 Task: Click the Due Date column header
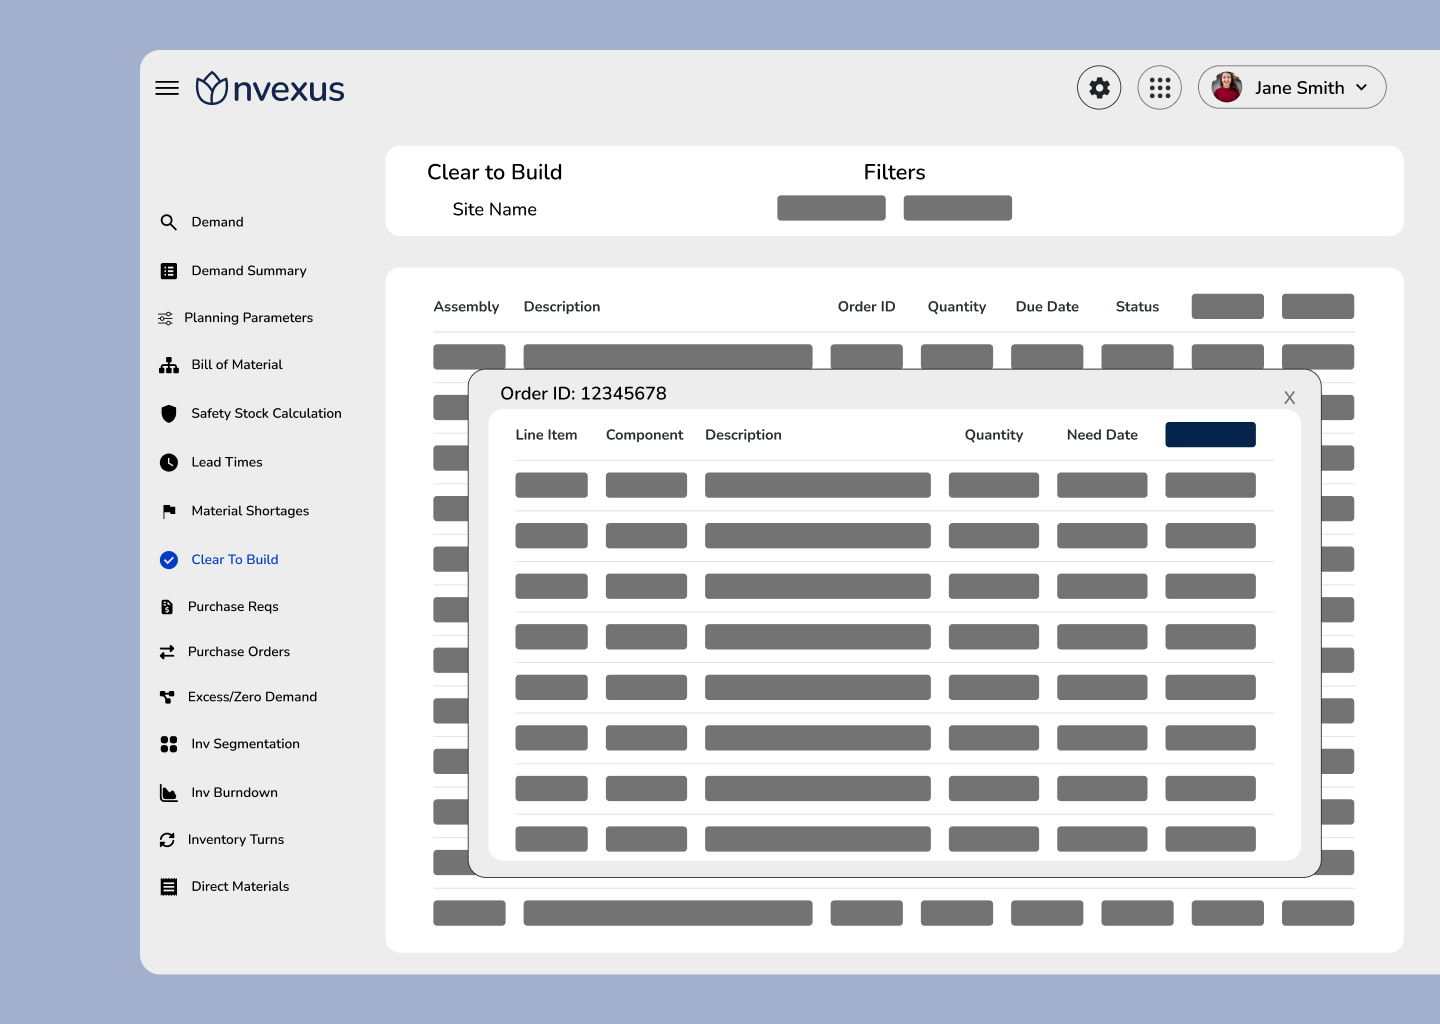1047,307
